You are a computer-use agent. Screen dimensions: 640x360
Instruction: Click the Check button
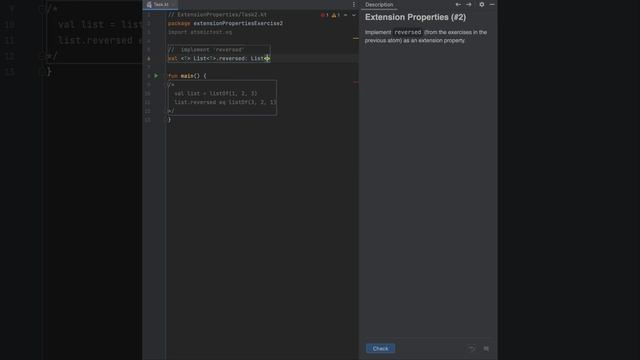380,349
